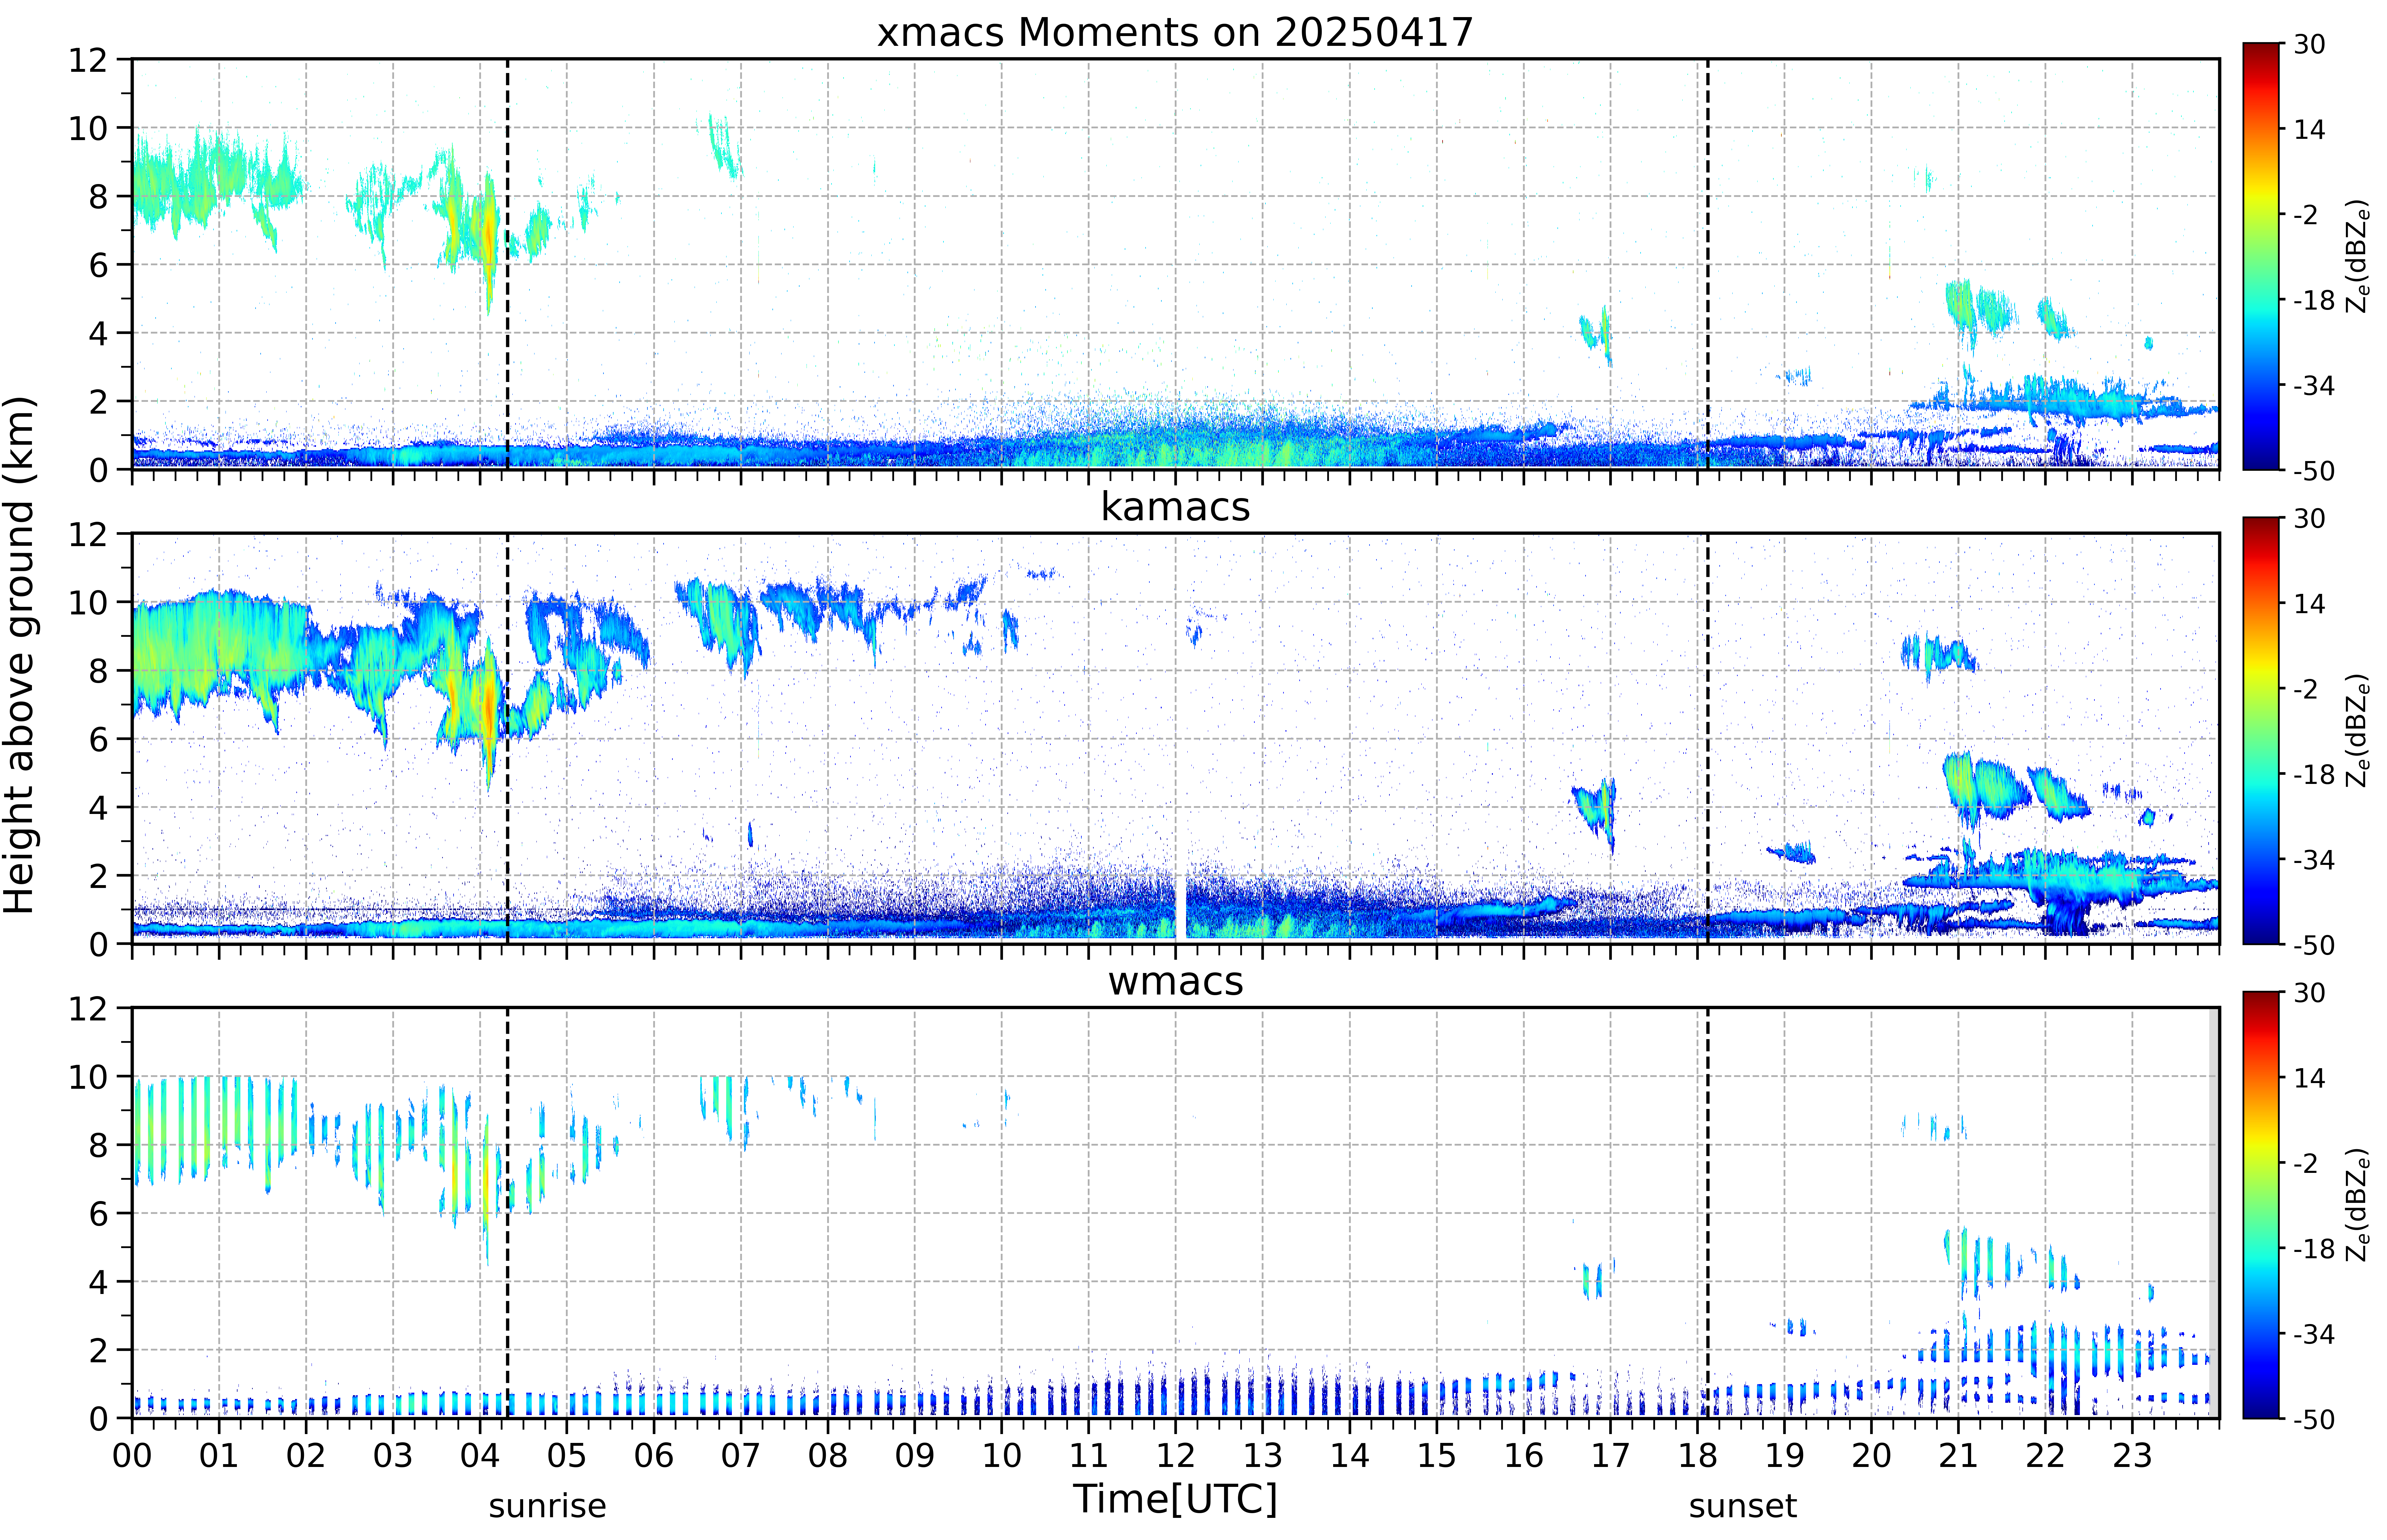Click the "12" height tick of the wmacs panel
This screenshot has height=1540, width=2387.
88,1008
